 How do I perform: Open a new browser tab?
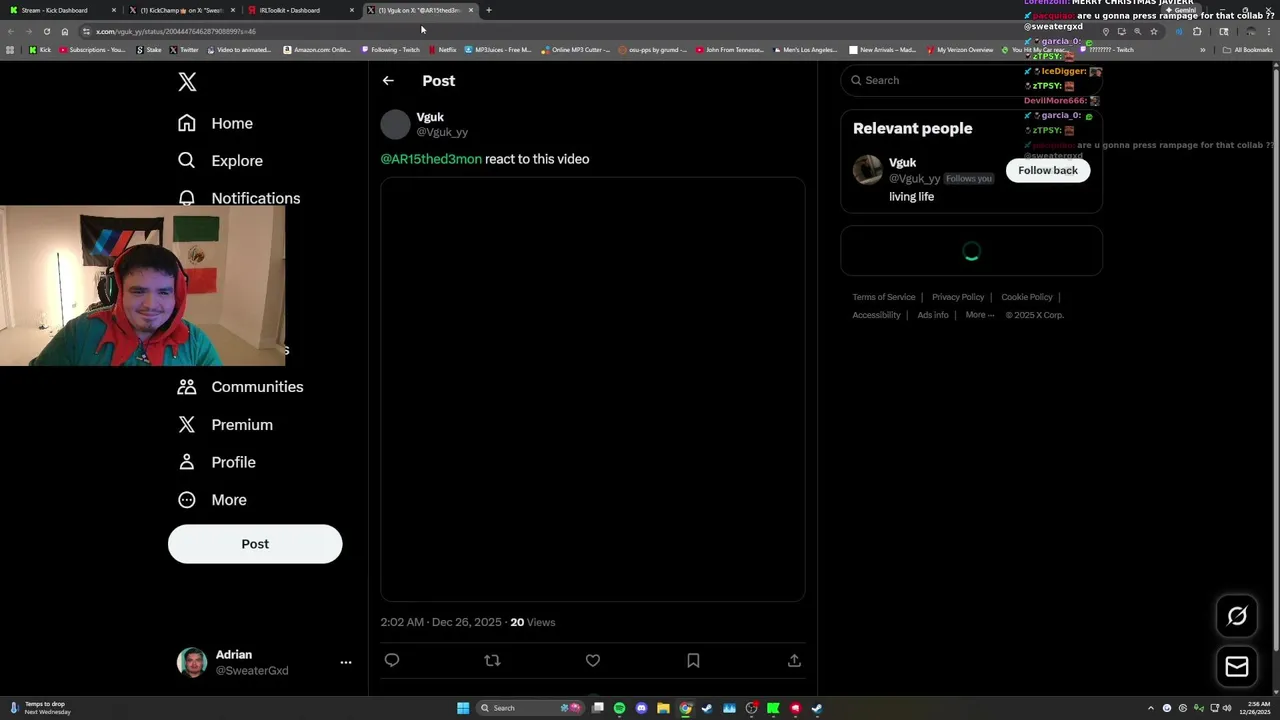(x=489, y=10)
